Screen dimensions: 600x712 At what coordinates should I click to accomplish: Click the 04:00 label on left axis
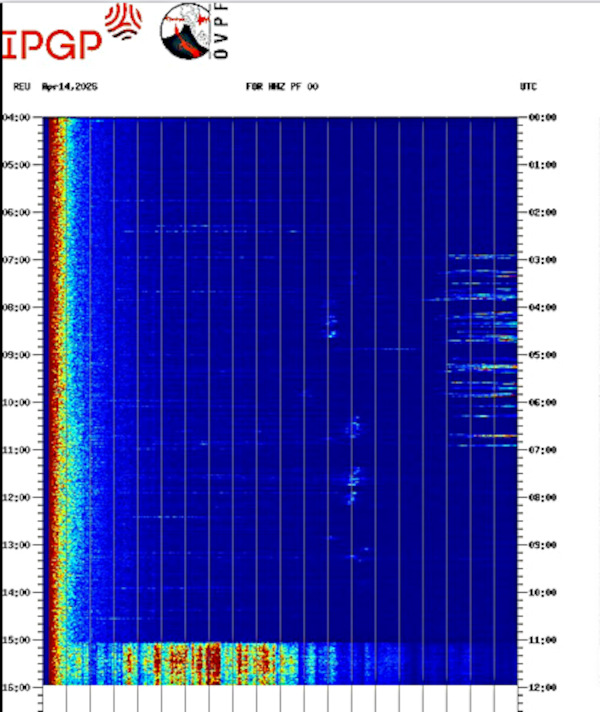point(20,117)
